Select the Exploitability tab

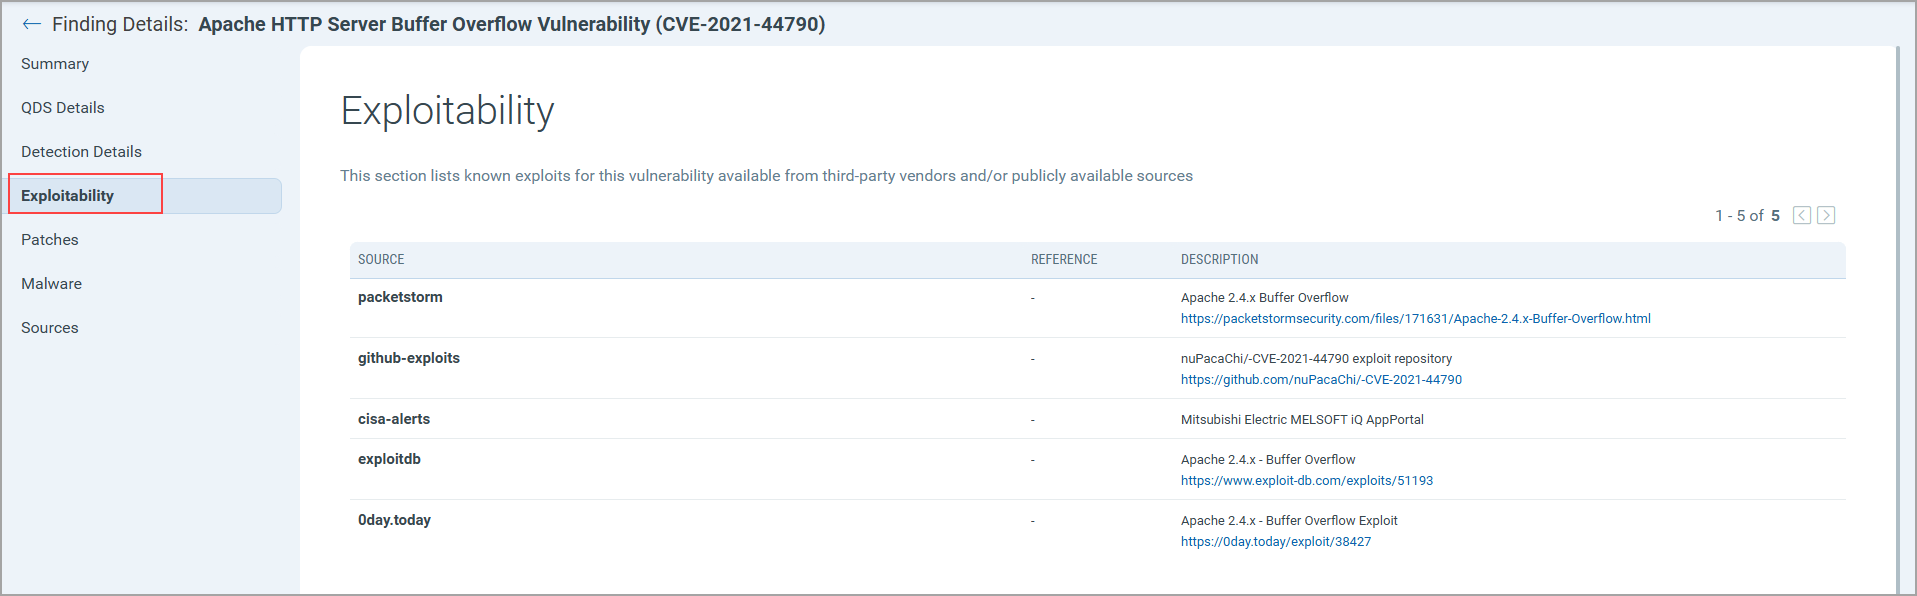pyautogui.click(x=68, y=196)
